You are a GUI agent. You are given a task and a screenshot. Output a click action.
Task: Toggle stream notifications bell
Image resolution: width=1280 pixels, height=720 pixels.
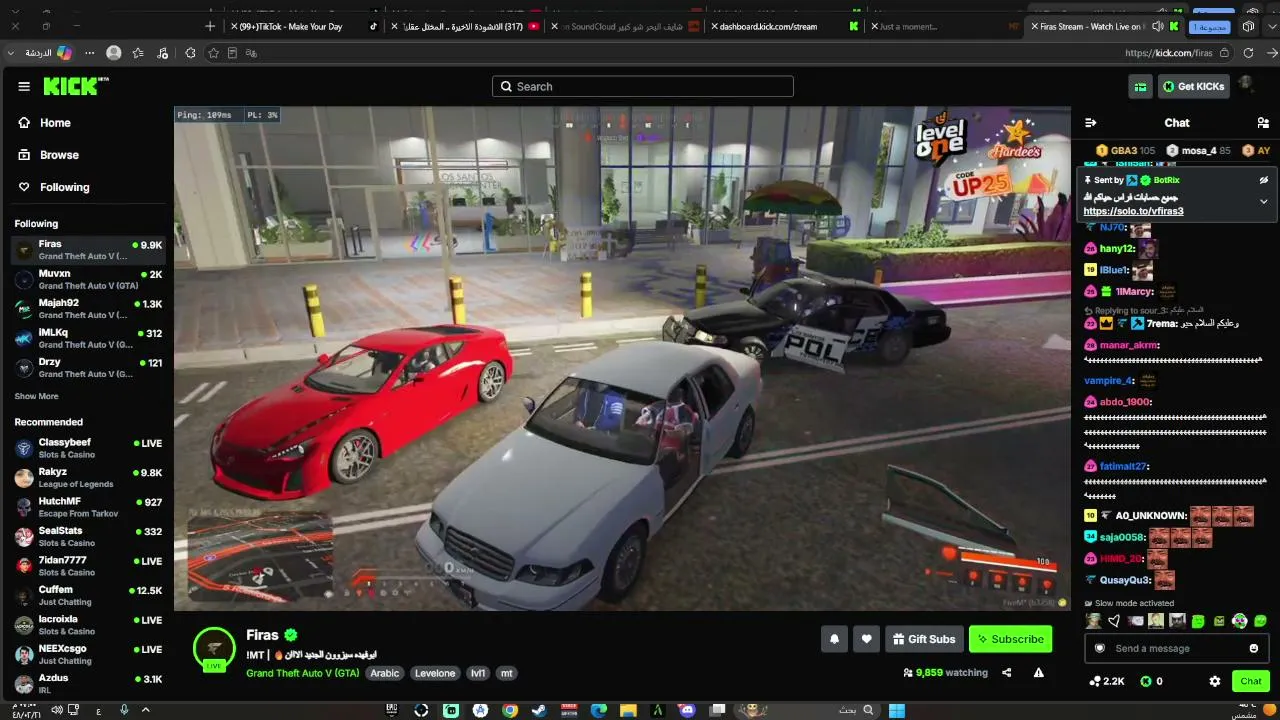[834, 639]
